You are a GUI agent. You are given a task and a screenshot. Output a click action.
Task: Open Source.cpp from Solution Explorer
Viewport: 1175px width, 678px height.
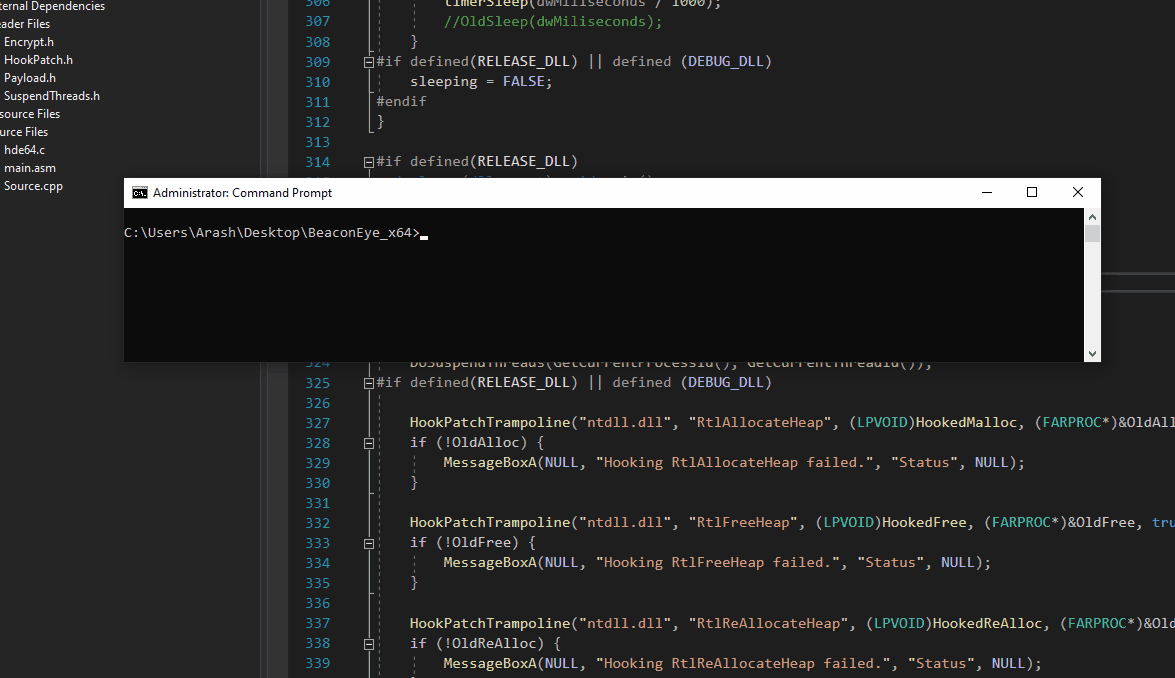pyautogui.click(x=34, y=186)
